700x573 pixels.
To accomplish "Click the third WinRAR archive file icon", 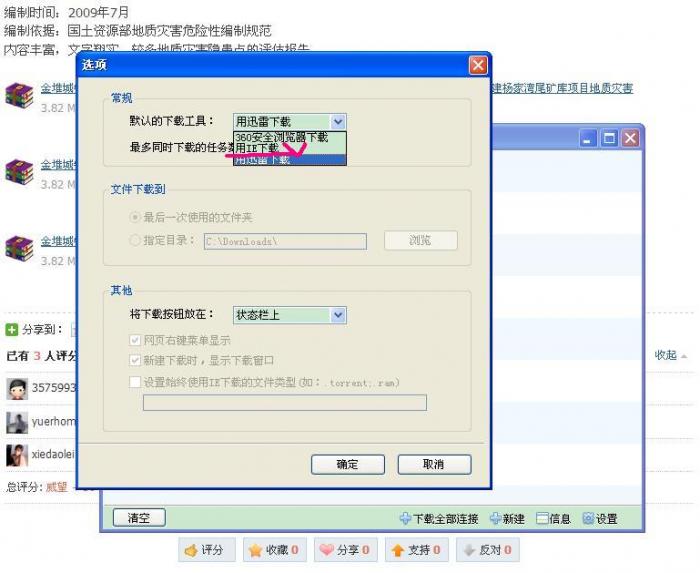I will [x=19, y=249].
